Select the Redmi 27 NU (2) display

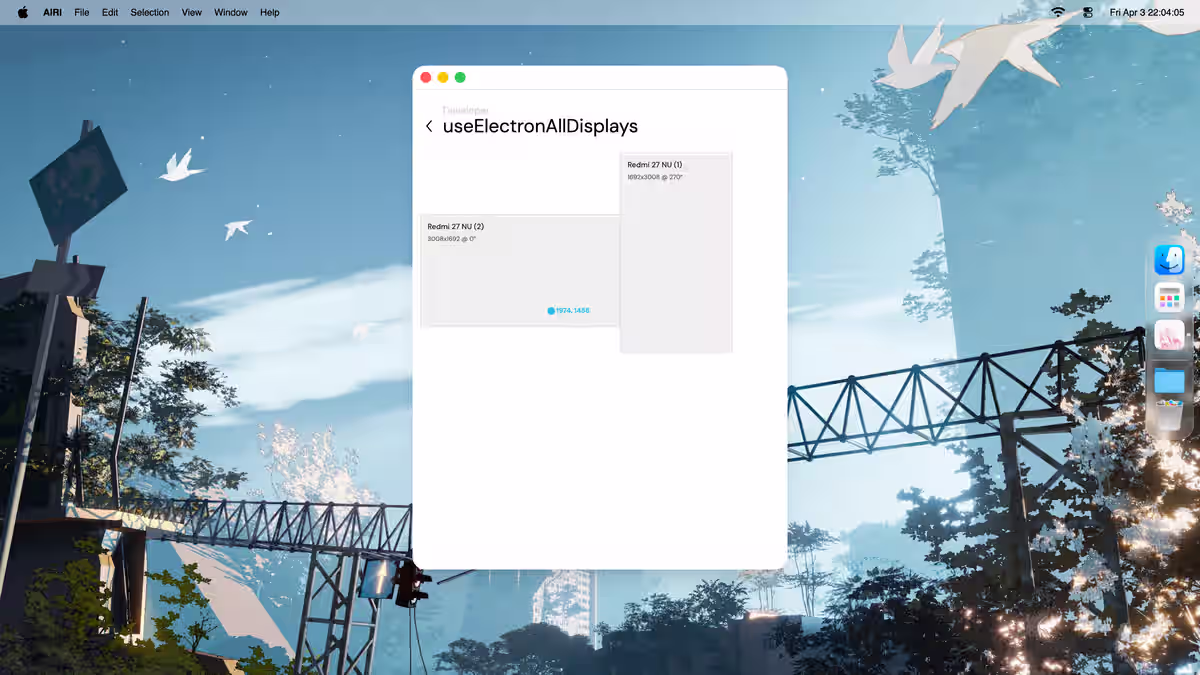[x=520, y=271]
